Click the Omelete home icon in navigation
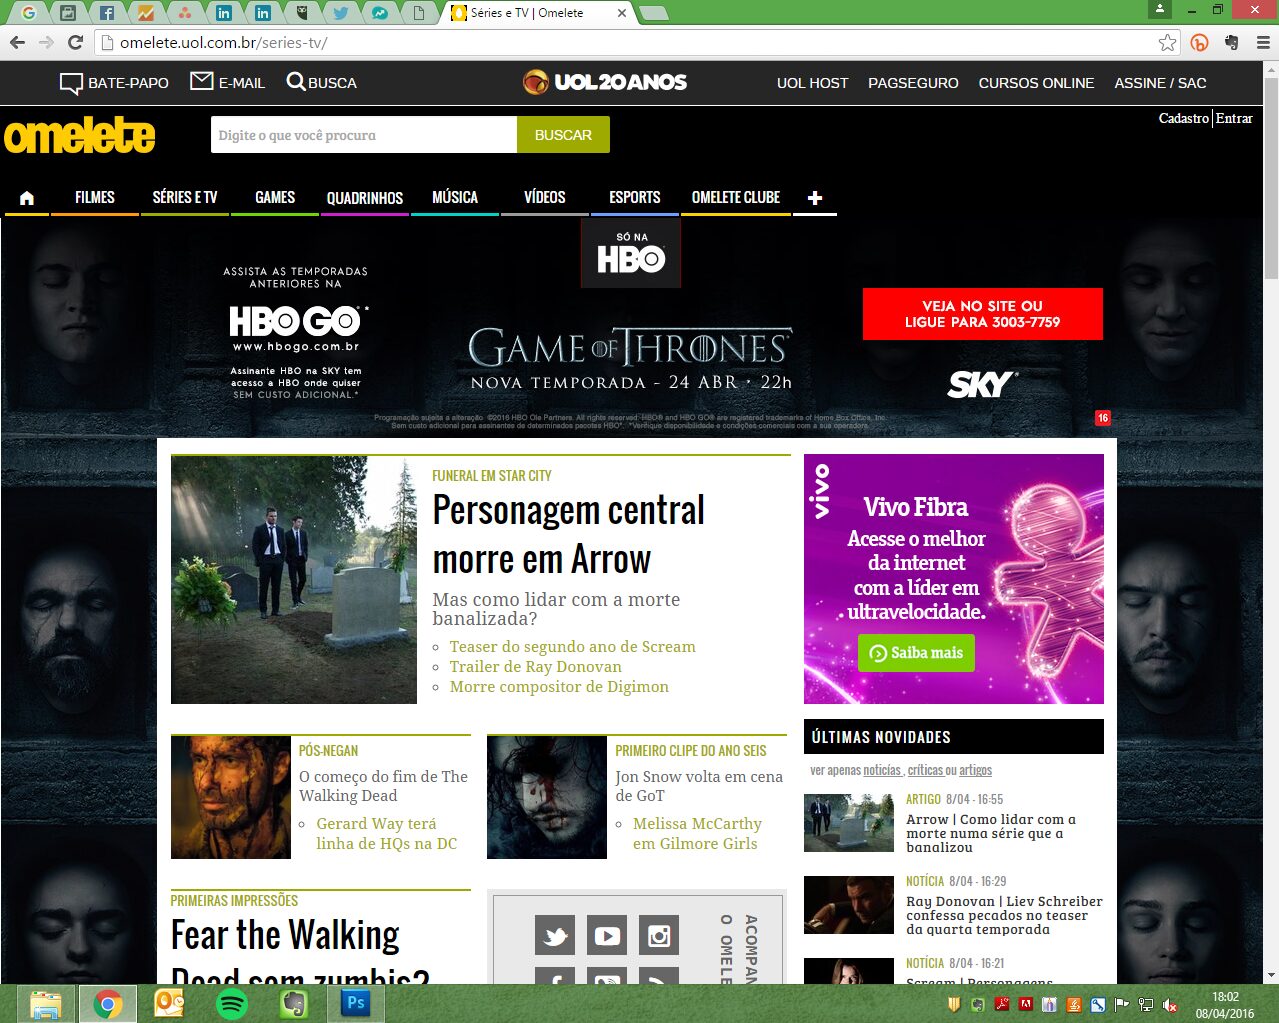Image resolution: width=1279 pixels, height=1023 pixels. pyautogui.click(x=27, y=198)
